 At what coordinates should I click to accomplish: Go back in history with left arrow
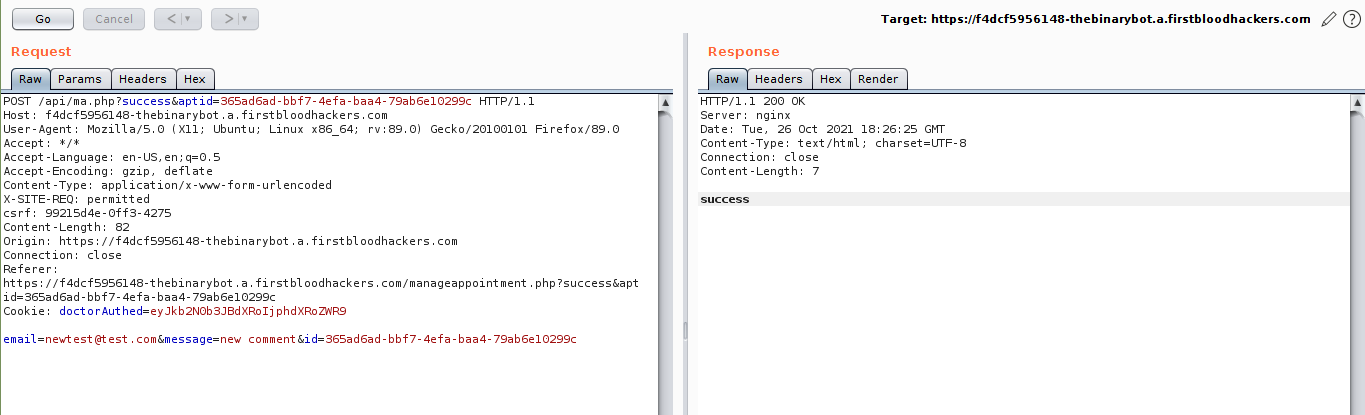[x=171, y=19]
